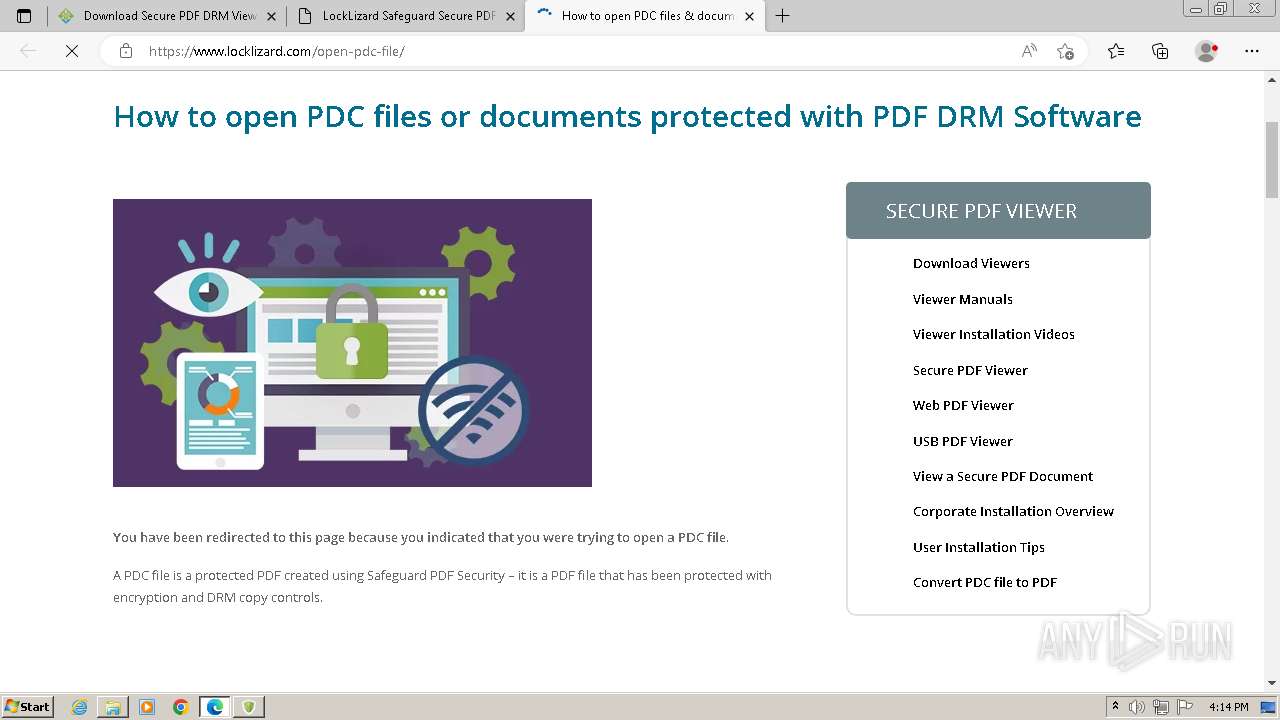
Task: Open the Favorites list icon
Action: click(x=1116, y=51)
